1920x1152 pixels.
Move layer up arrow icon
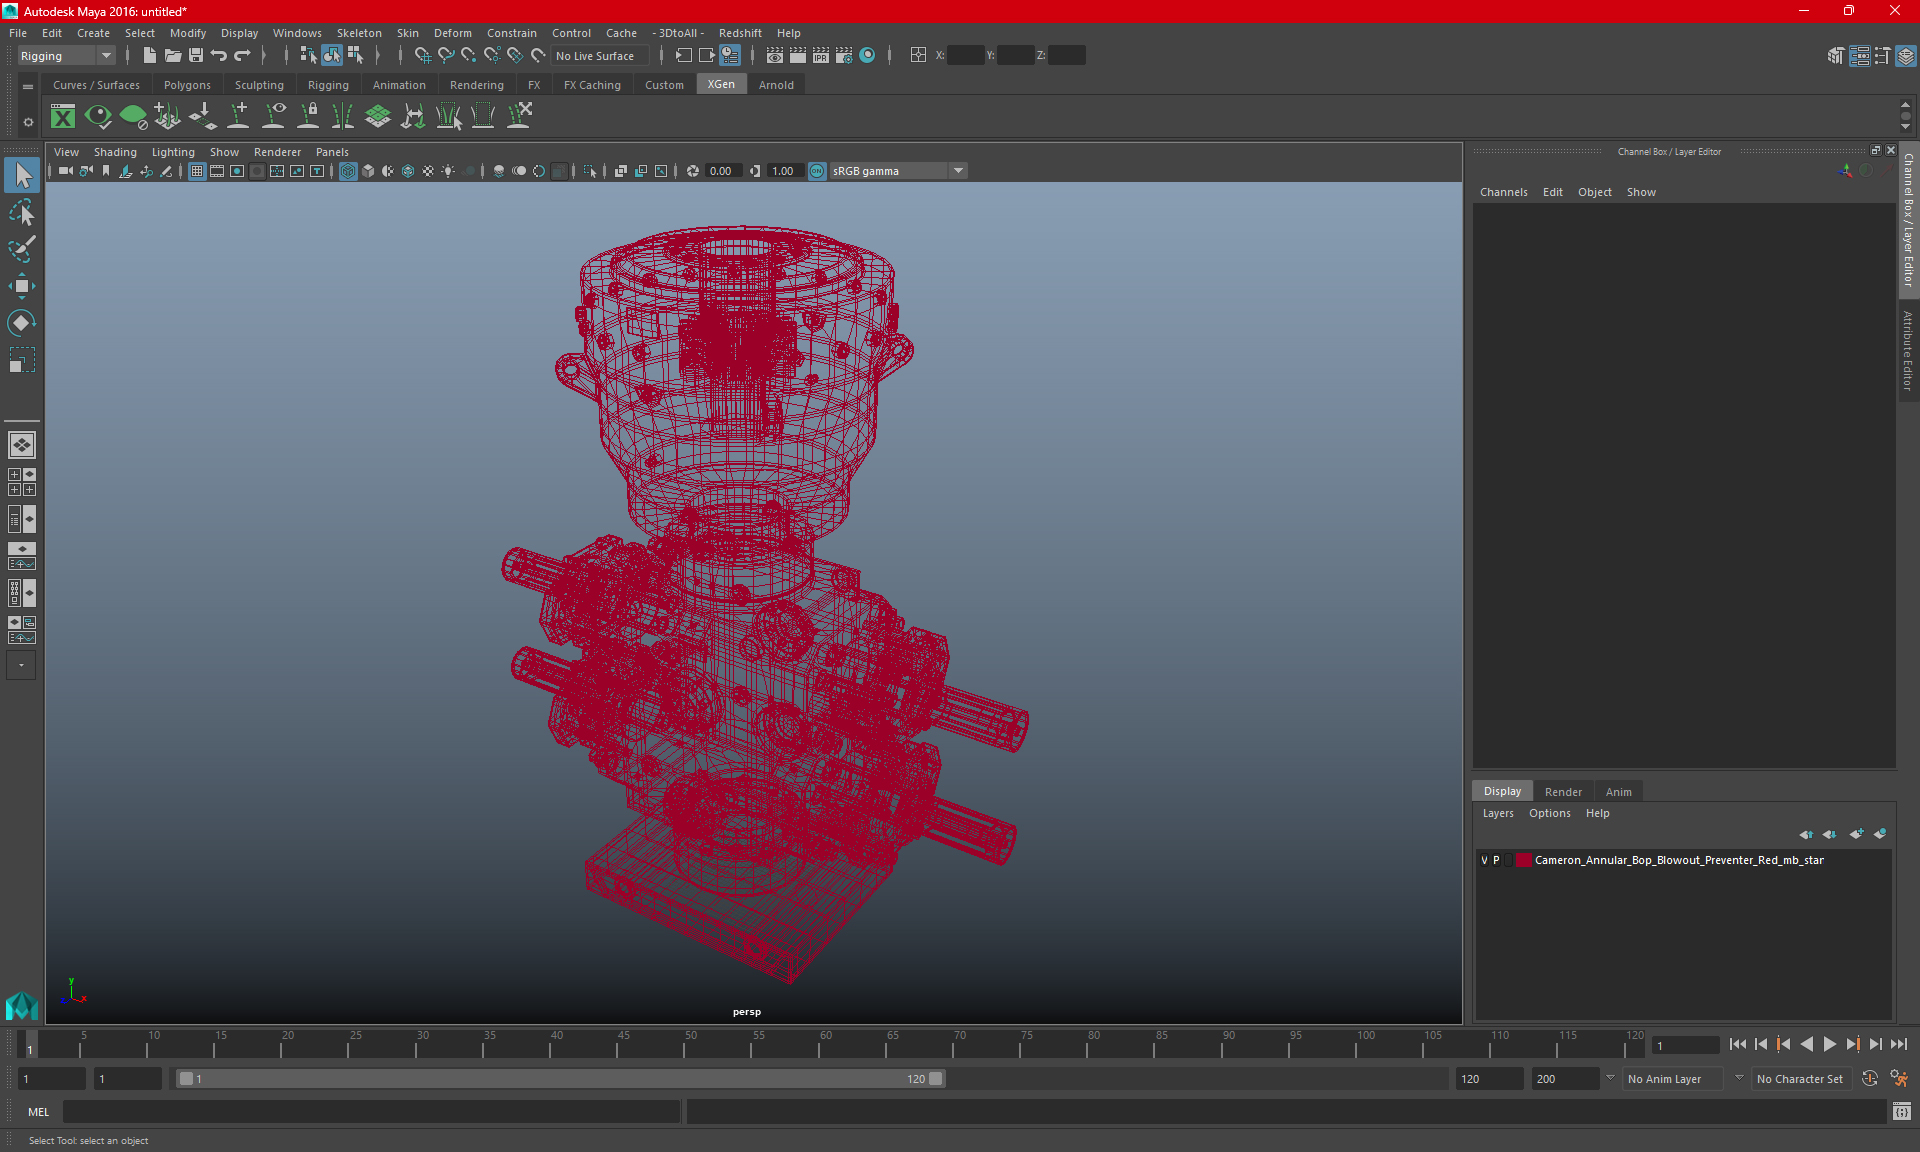1806,834
